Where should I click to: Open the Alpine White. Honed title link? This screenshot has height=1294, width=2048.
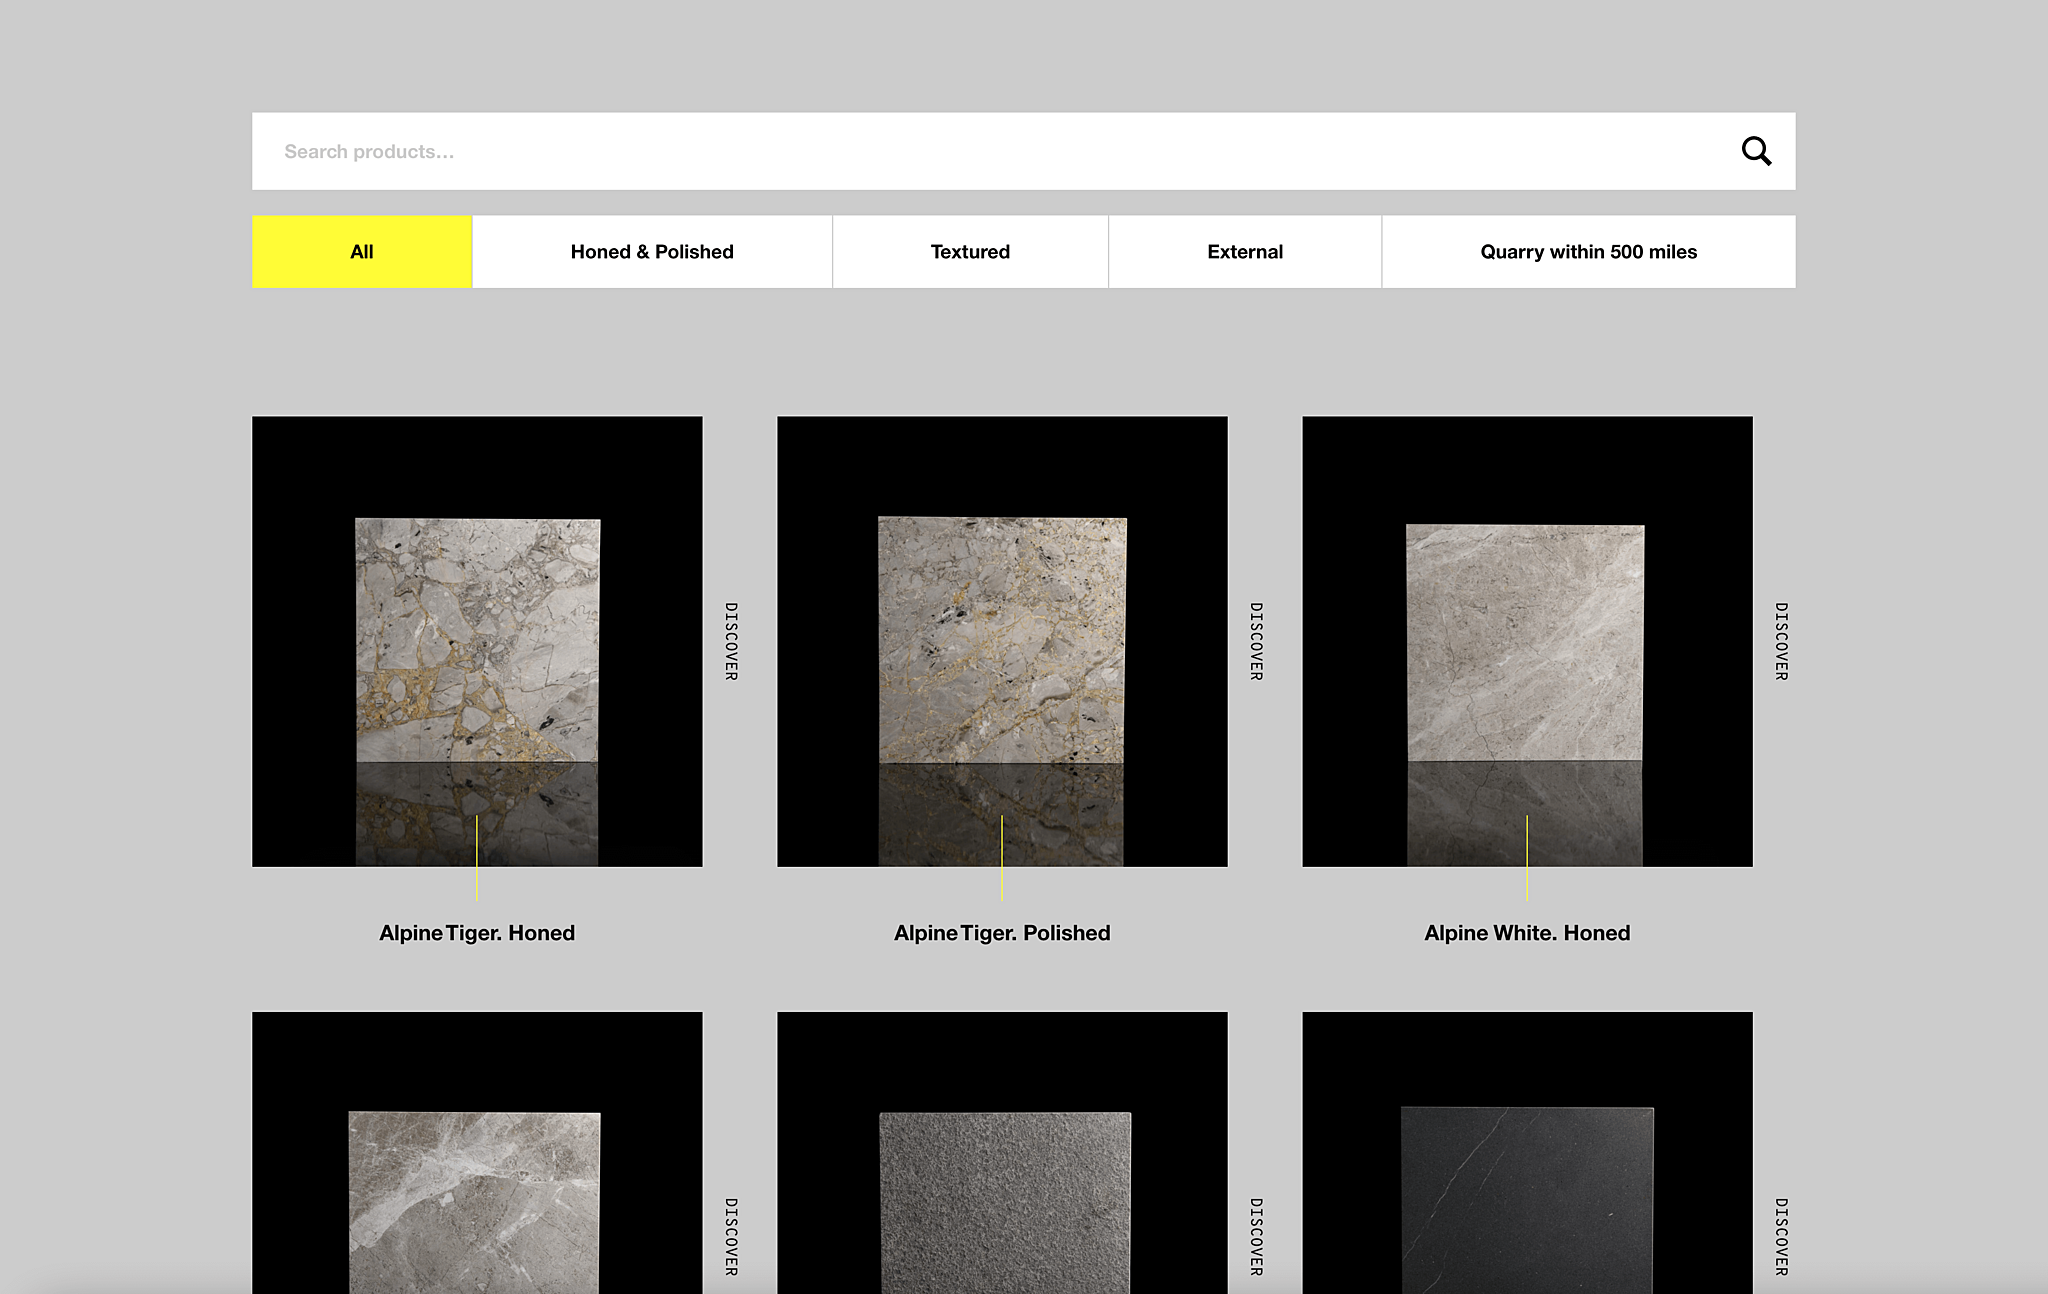coord(1527,933)
